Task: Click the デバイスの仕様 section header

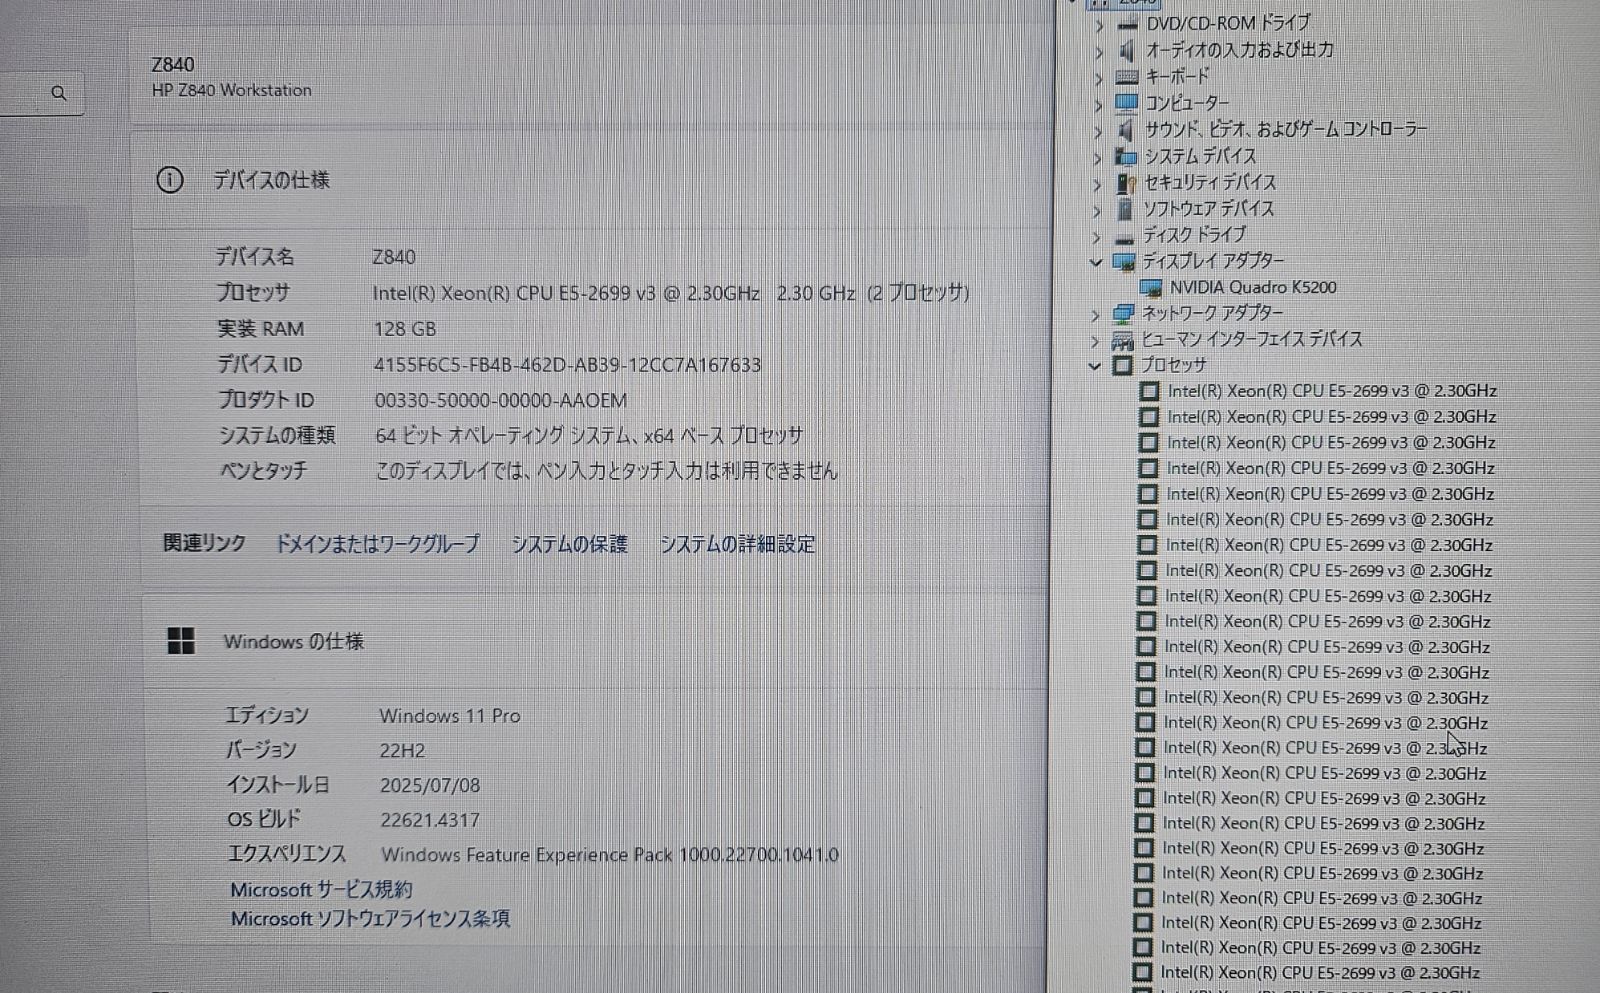Action: 271,180
